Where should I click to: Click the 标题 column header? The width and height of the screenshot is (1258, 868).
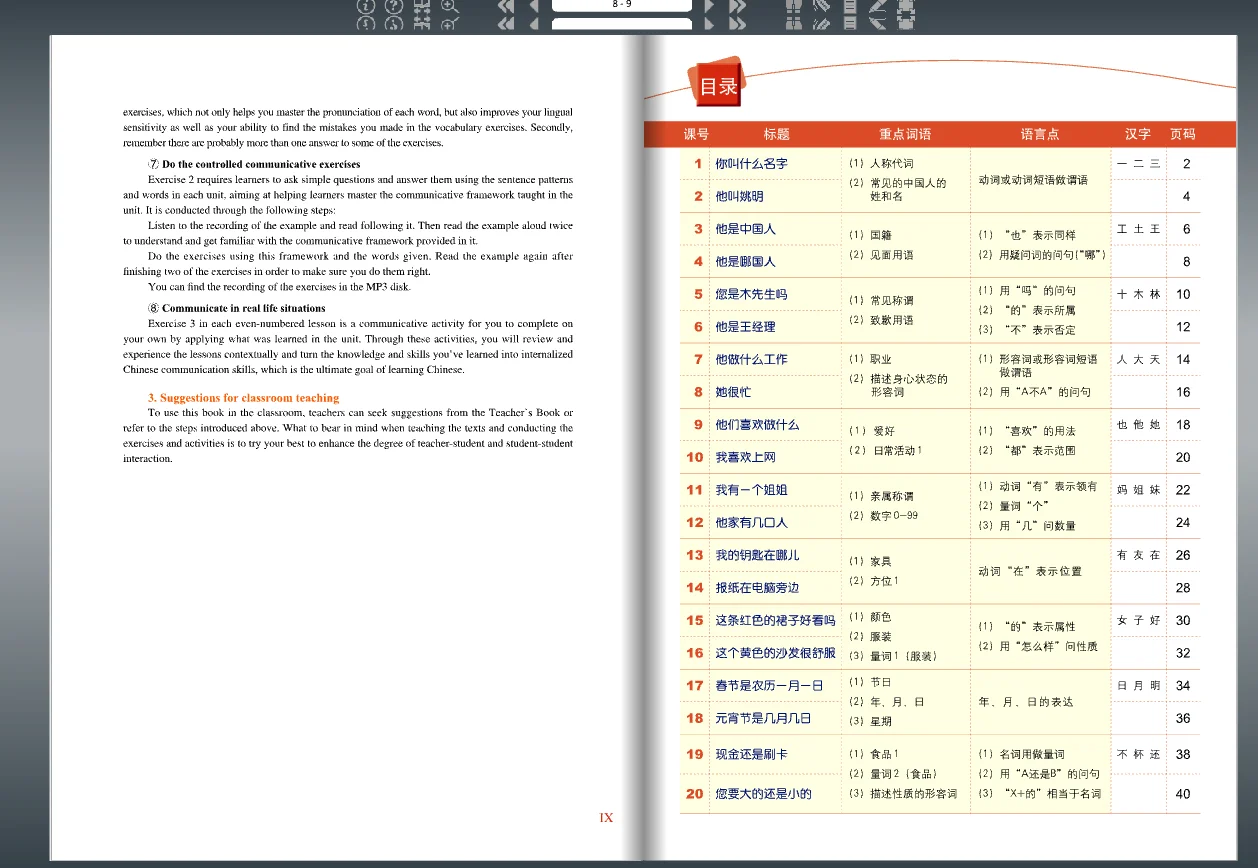777,134
